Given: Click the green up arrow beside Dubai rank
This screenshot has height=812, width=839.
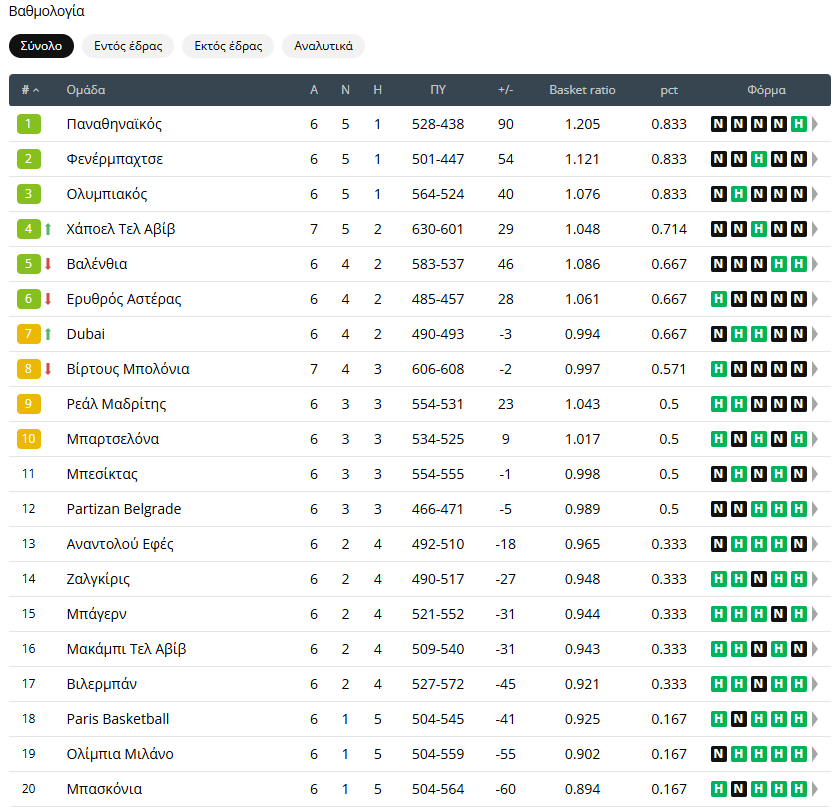Looking at the screenshot, I should [48, 334].
